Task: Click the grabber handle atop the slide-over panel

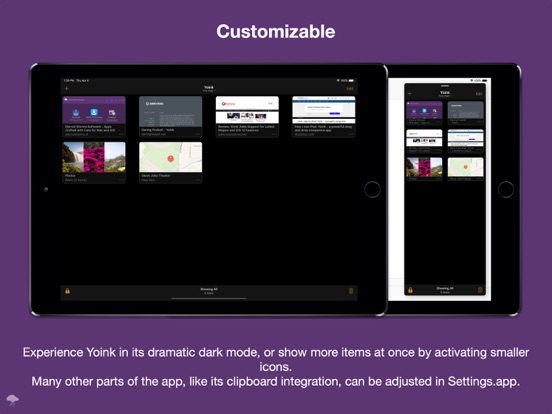Action: pos(445,86)
